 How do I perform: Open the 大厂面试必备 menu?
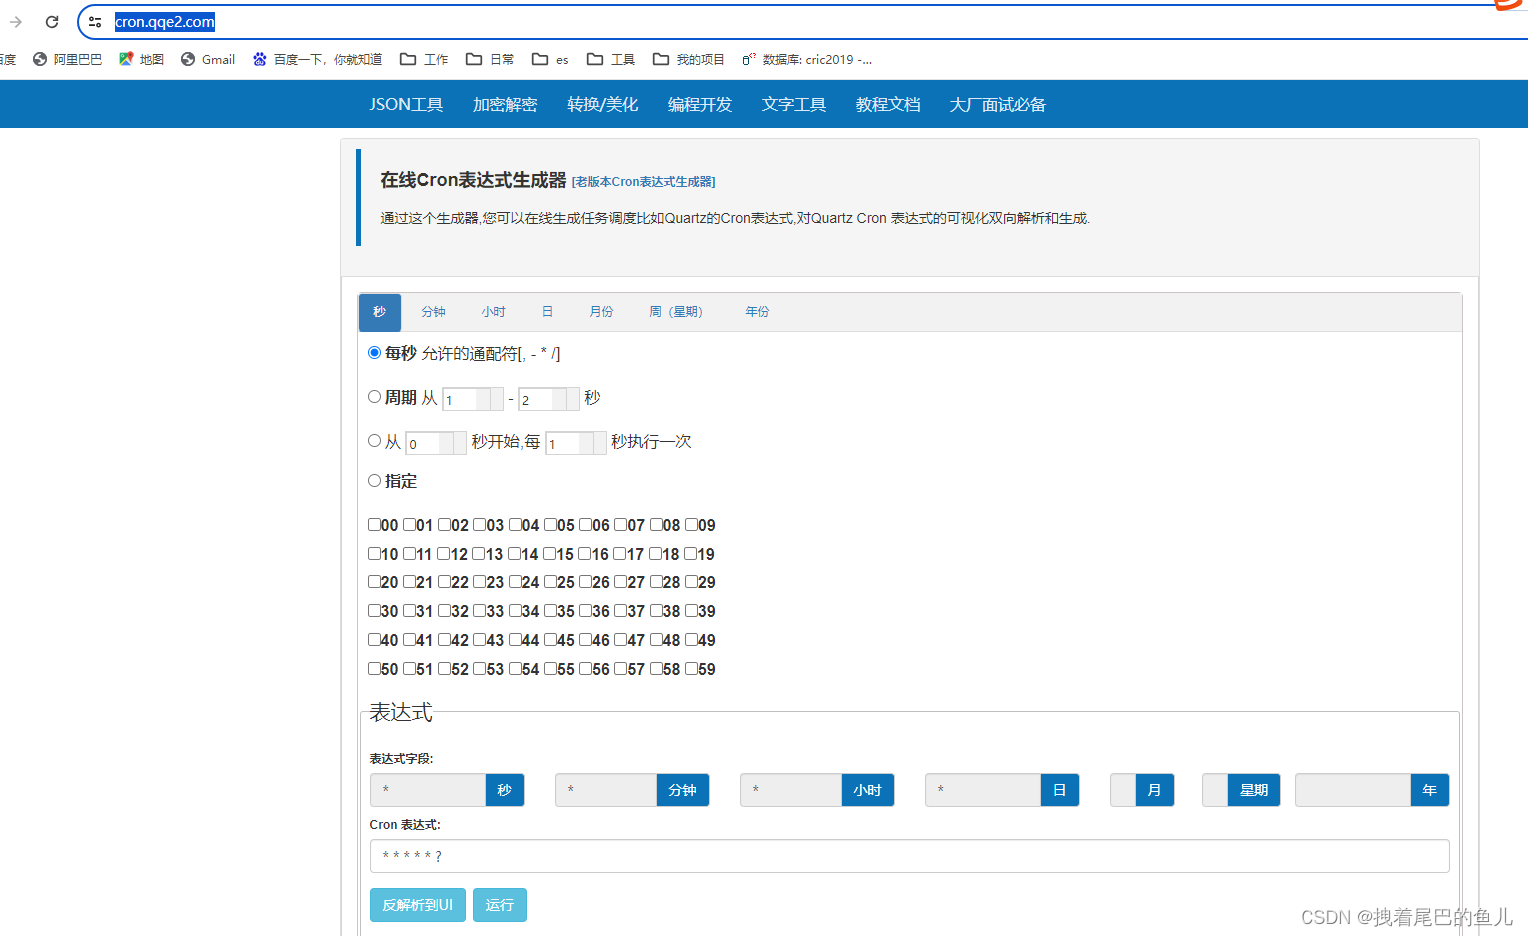998,104
